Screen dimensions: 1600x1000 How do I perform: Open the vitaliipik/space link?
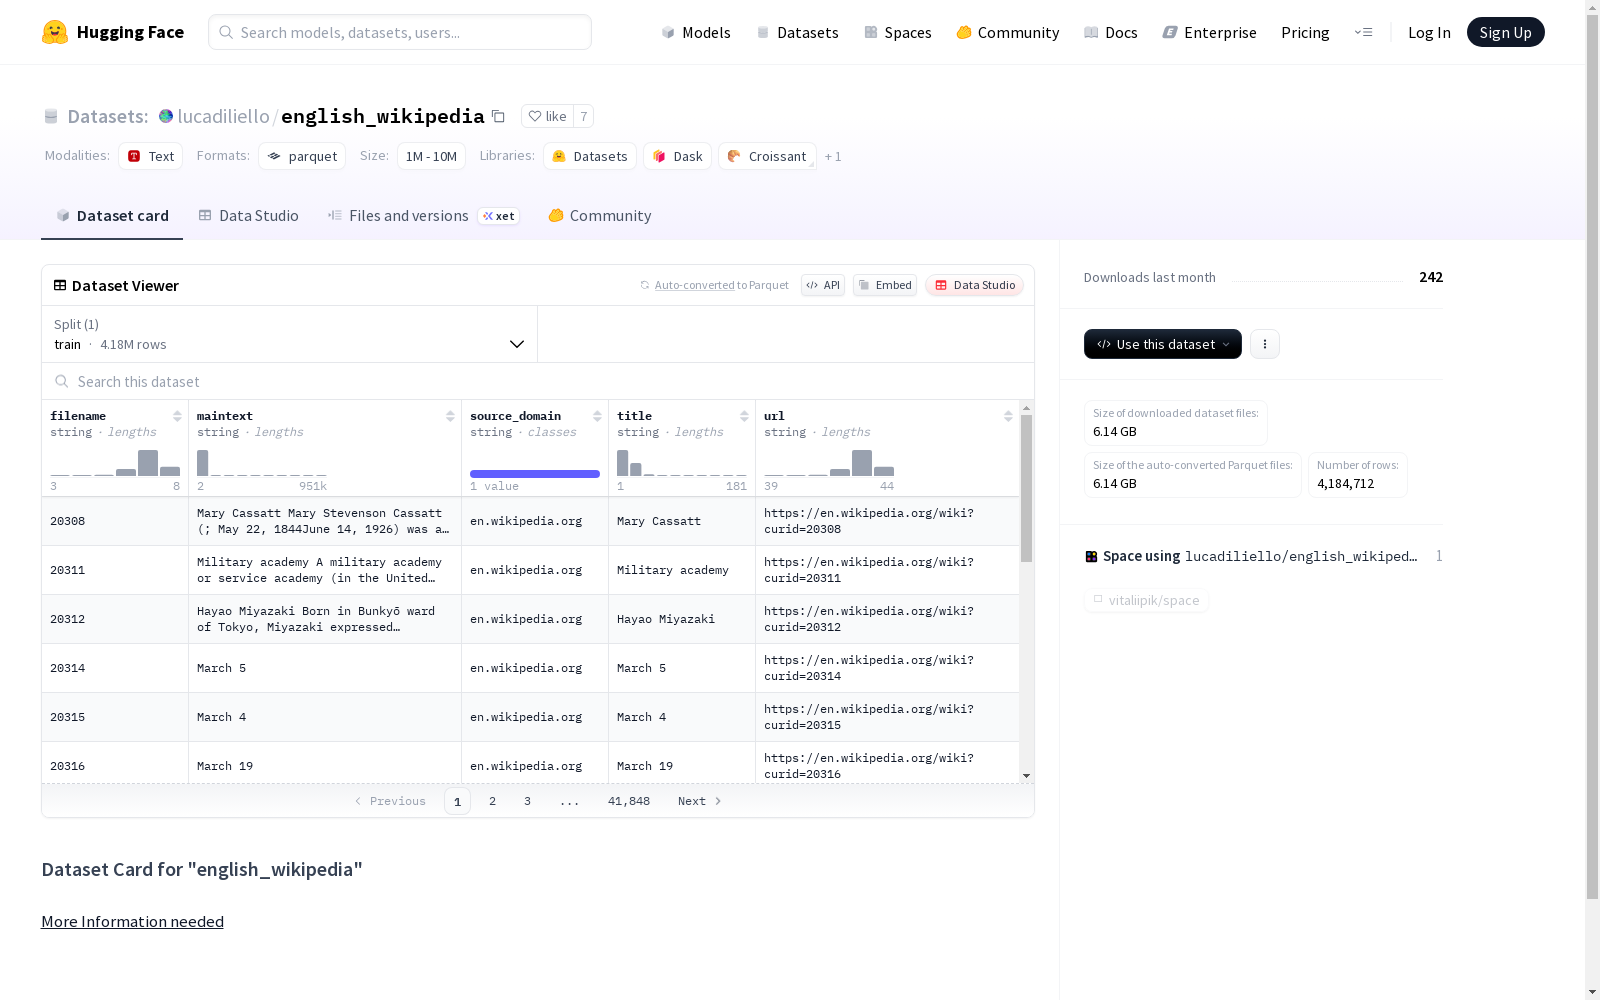click(x=1146, y=600)
